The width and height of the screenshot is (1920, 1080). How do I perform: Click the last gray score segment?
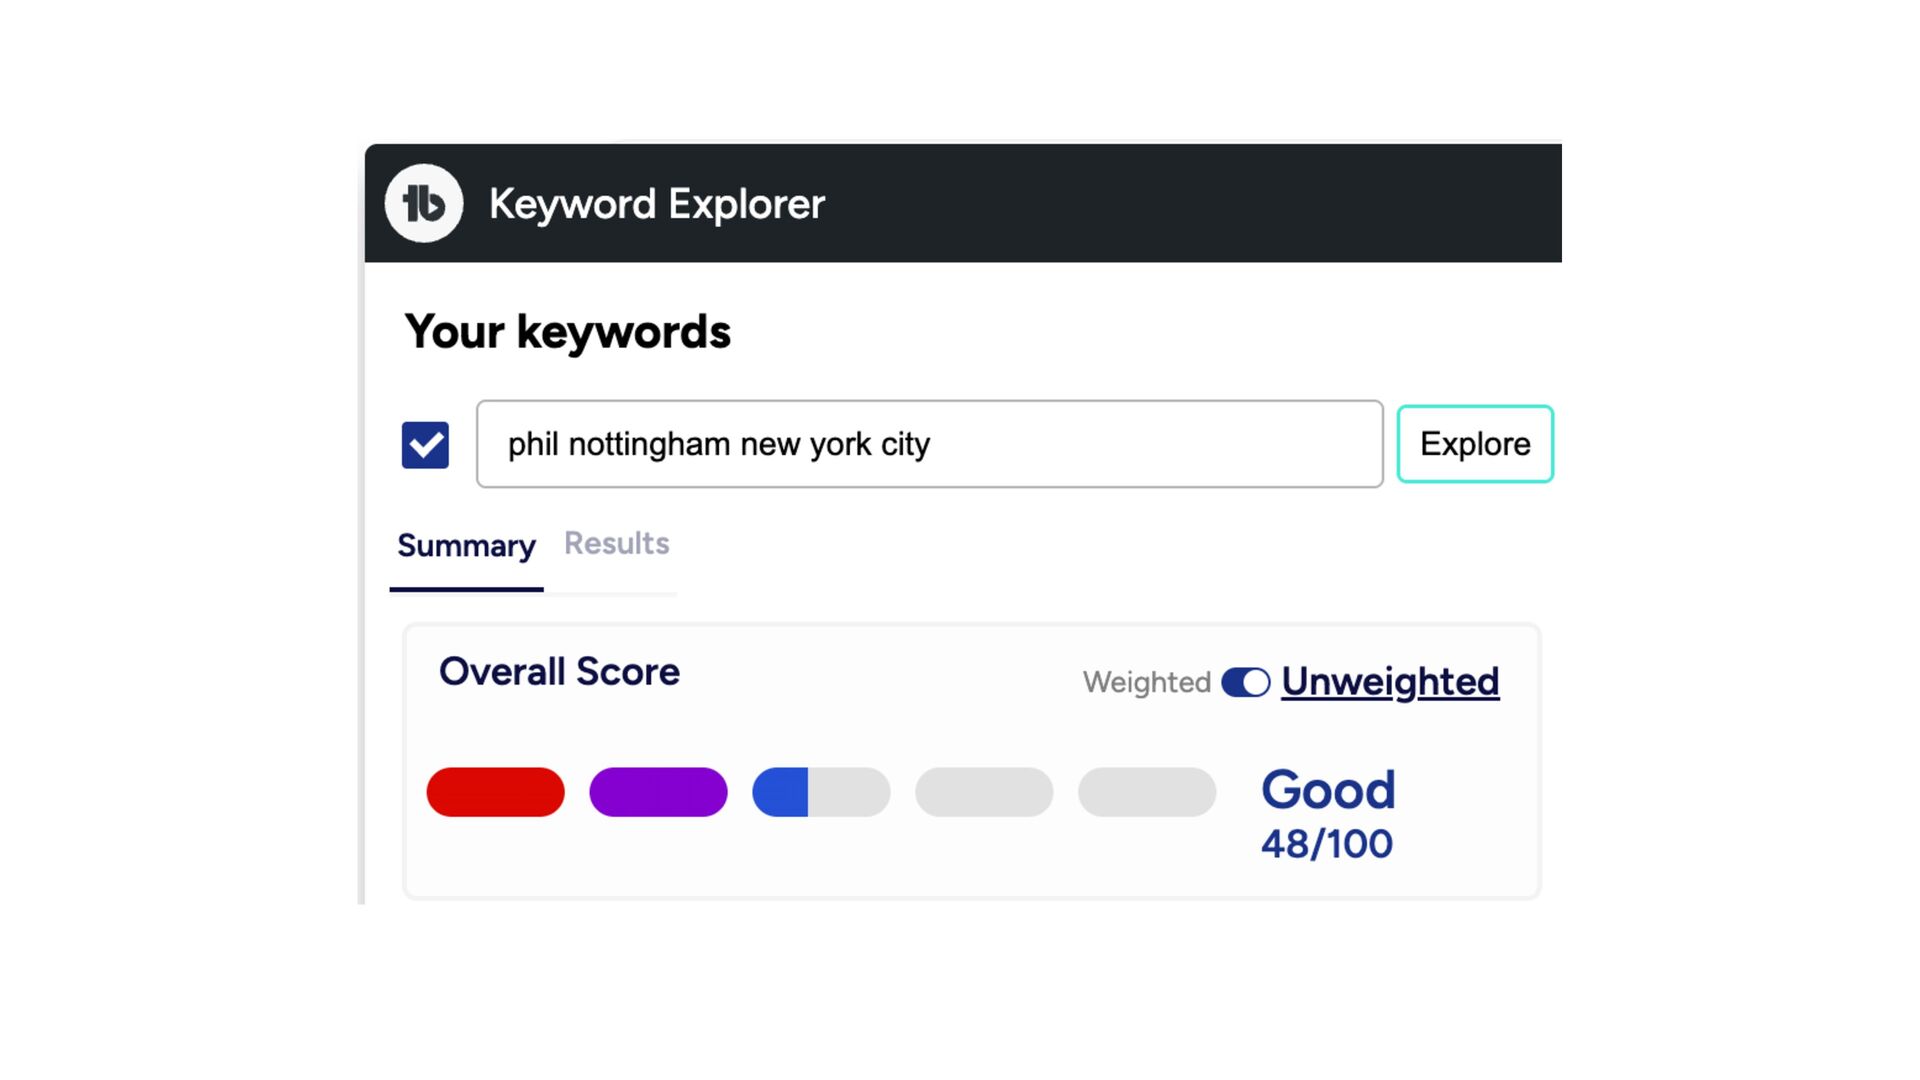1147,792
